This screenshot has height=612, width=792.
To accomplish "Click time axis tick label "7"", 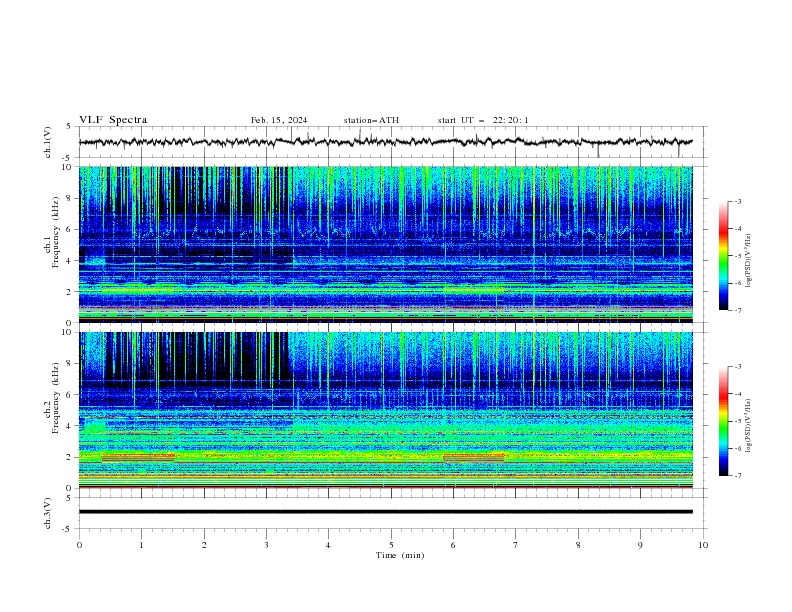I will pos(516,545).
